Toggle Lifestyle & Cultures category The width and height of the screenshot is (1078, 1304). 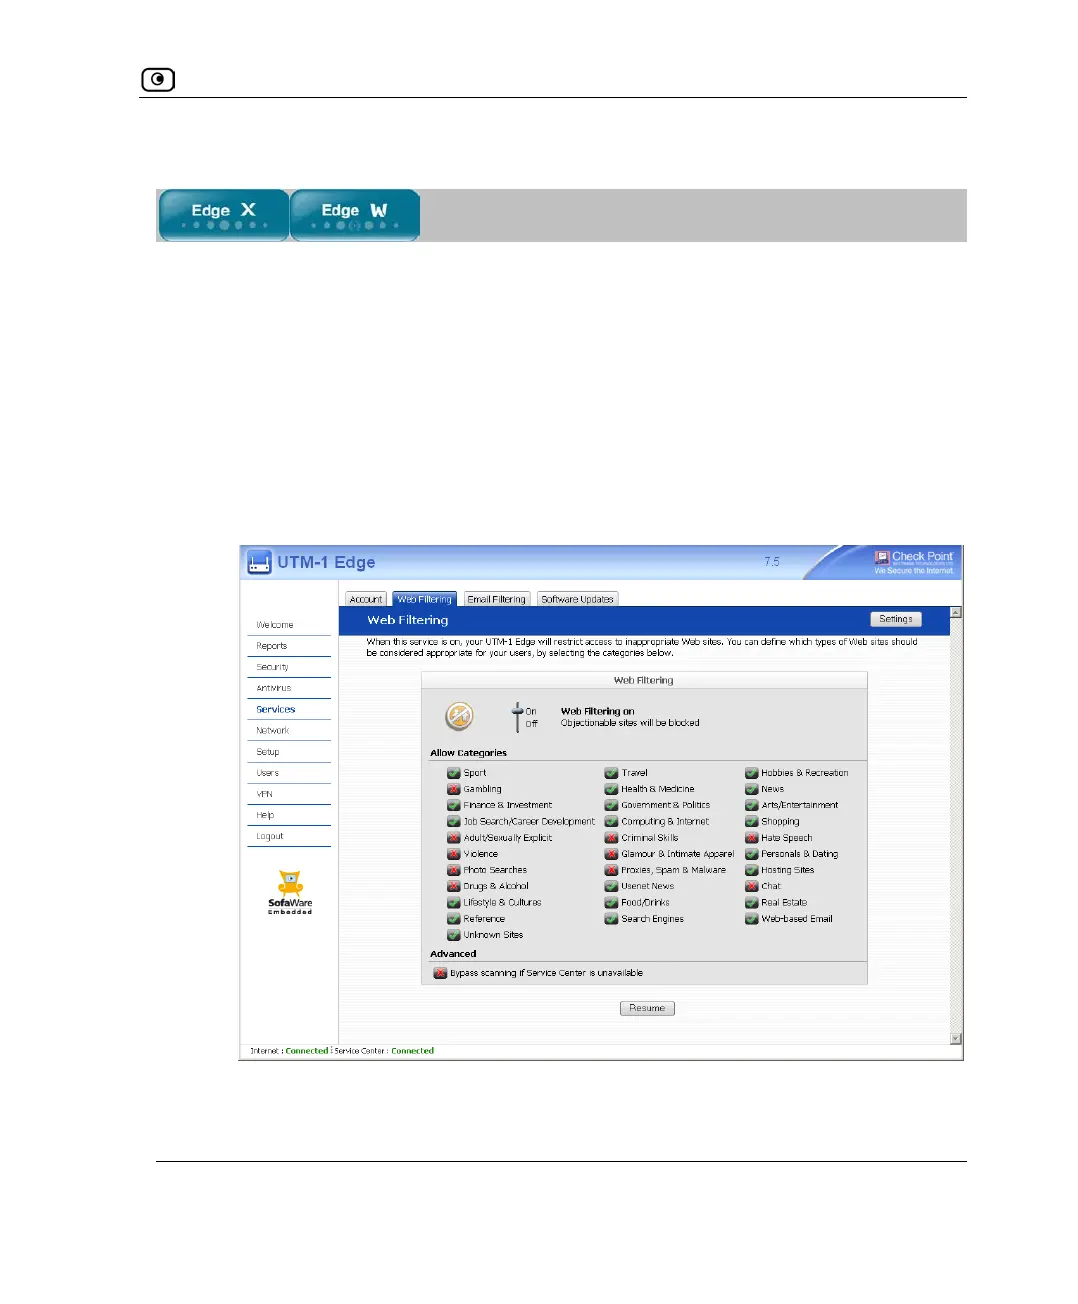tap(453, 902)
